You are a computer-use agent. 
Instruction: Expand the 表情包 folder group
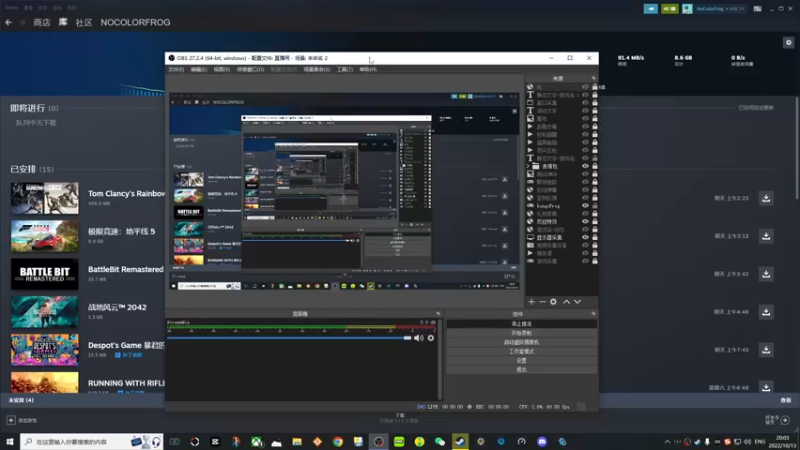pyautogui.click(x=529, y=166)
